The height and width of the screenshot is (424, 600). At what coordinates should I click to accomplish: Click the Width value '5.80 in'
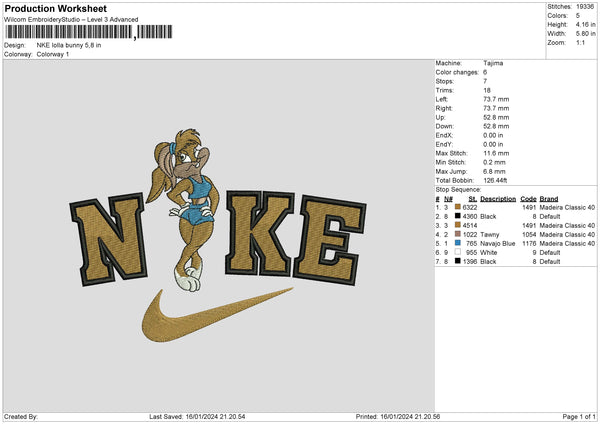click(x=585, y=34)
